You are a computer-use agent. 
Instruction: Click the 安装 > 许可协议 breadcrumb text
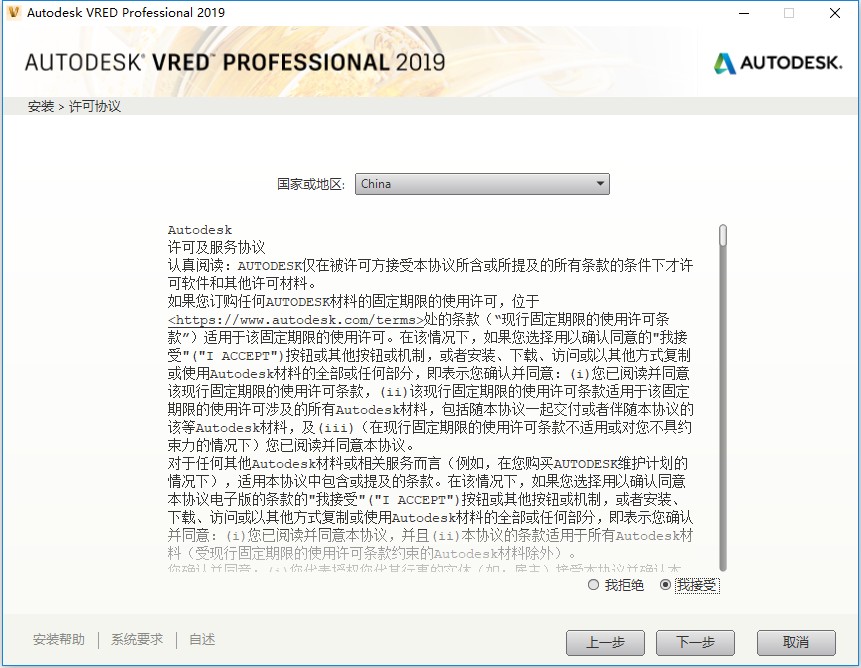pyautogui.click(x=74, y=106)
